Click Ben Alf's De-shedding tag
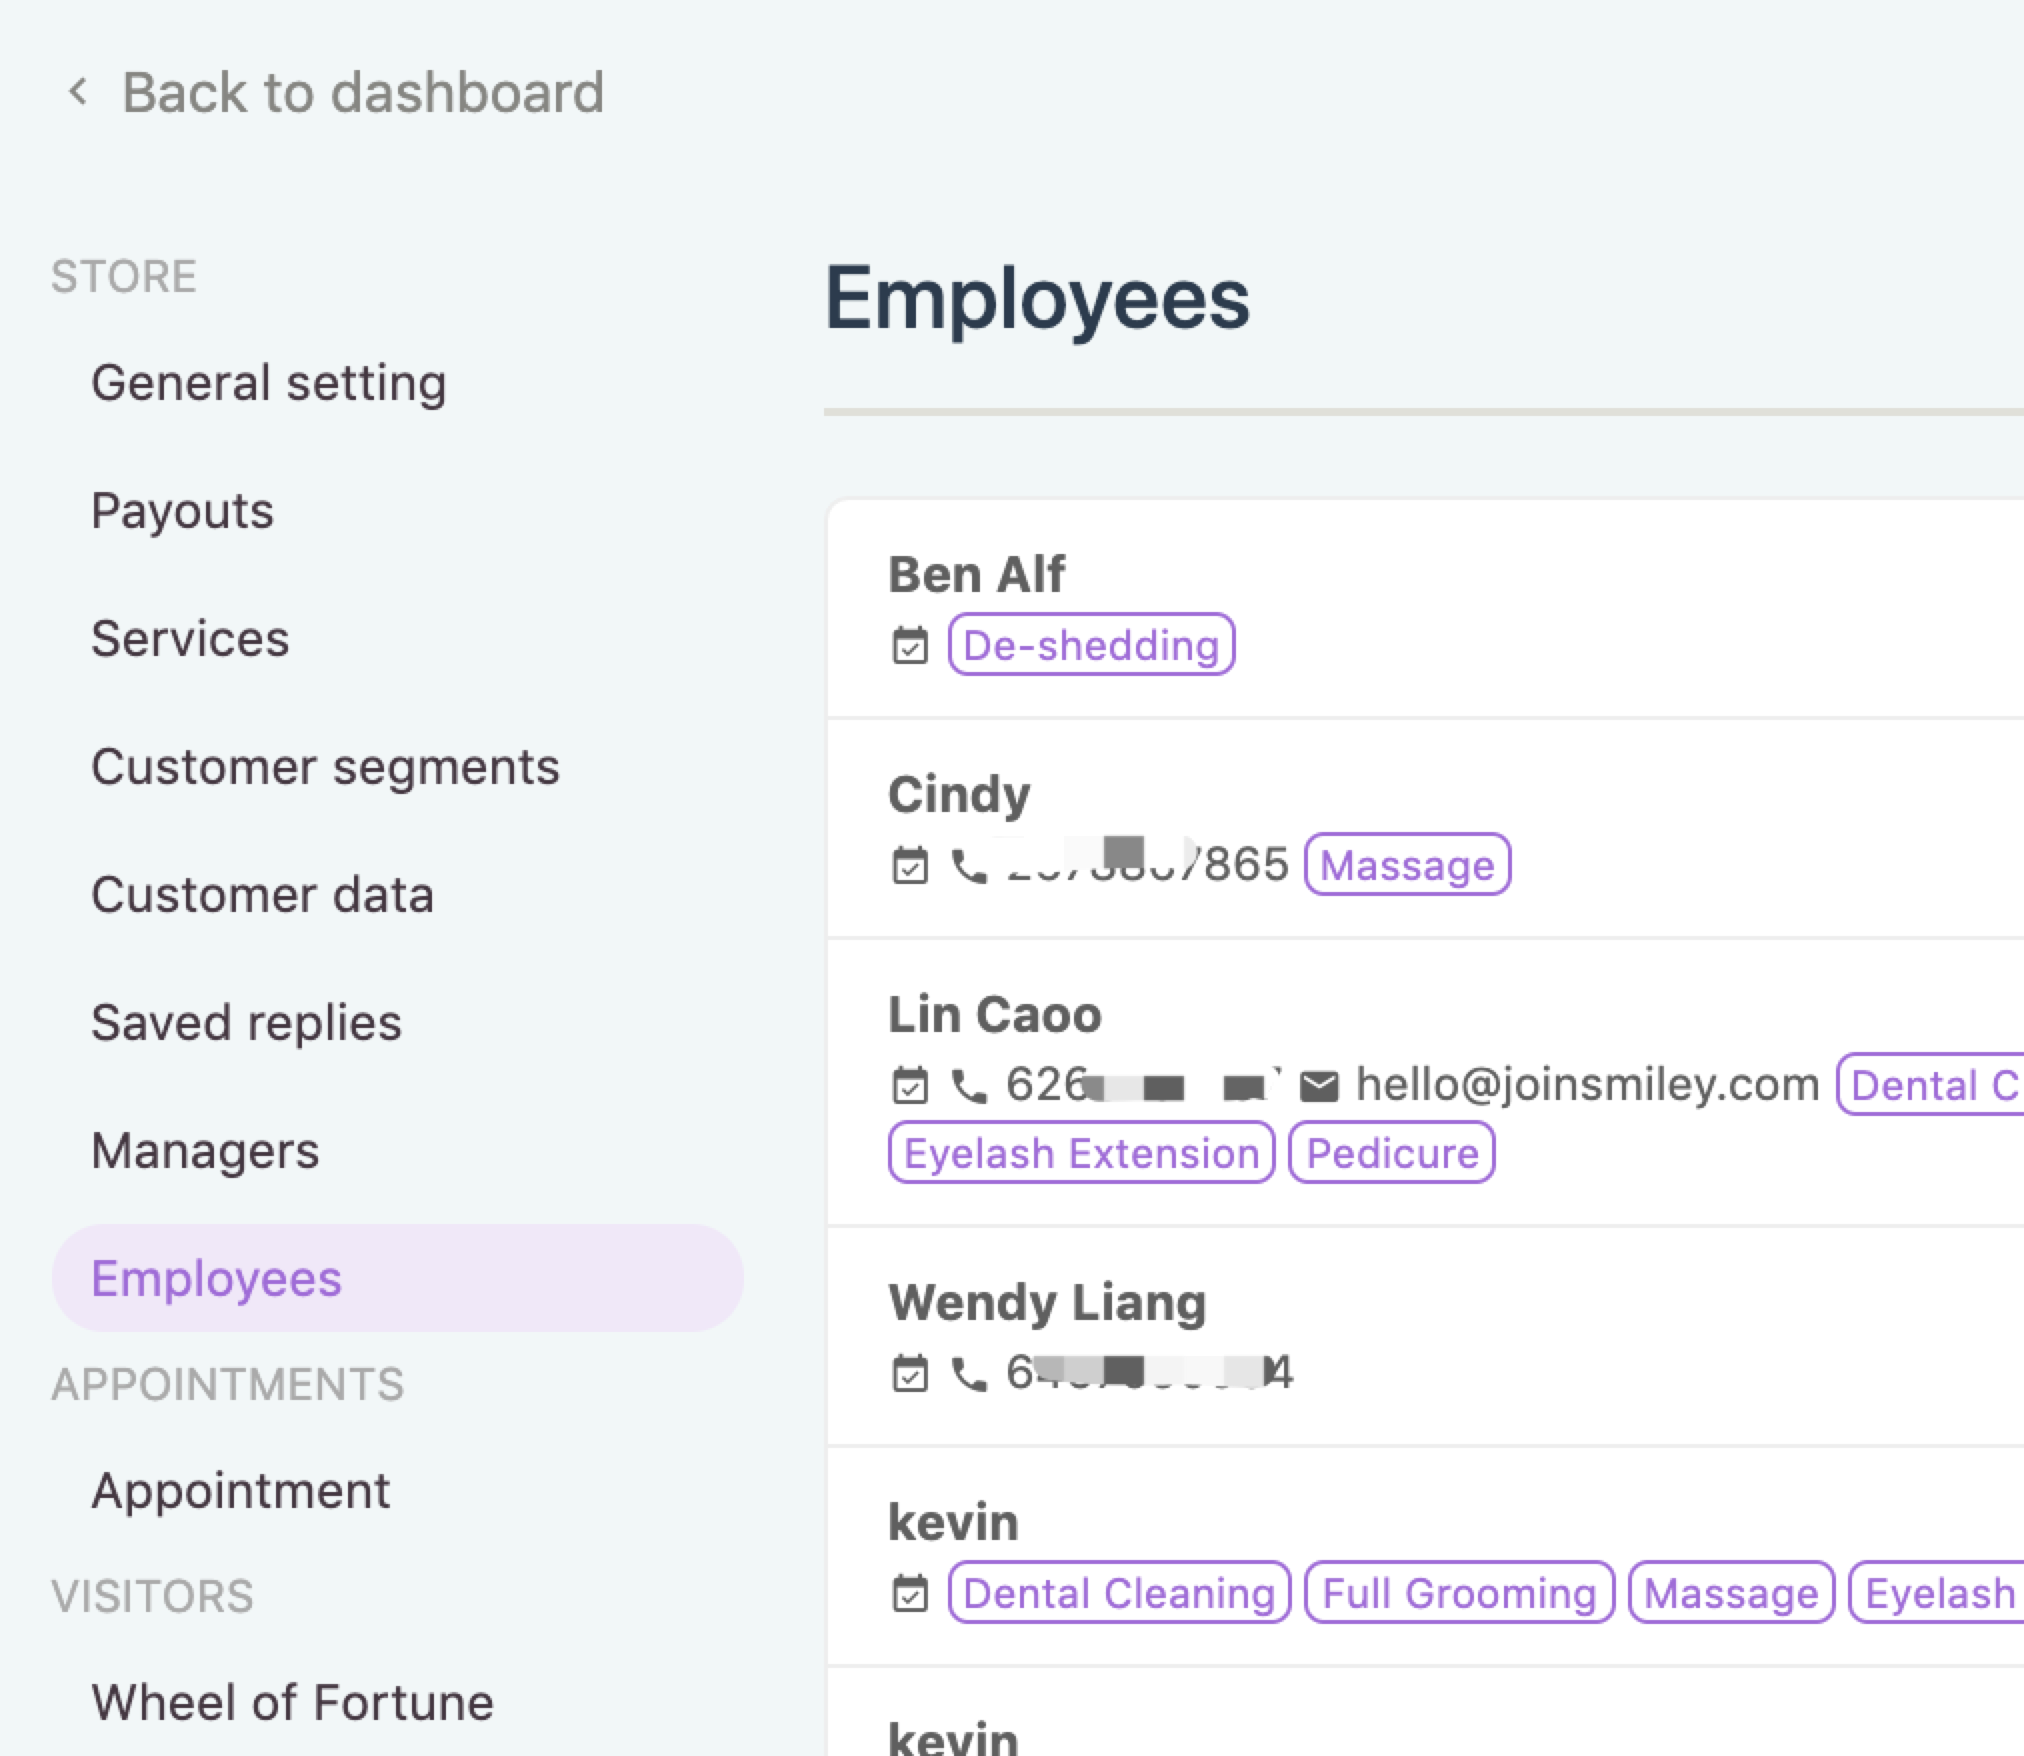The image size is (2024, 1756). pos(1091,645)
